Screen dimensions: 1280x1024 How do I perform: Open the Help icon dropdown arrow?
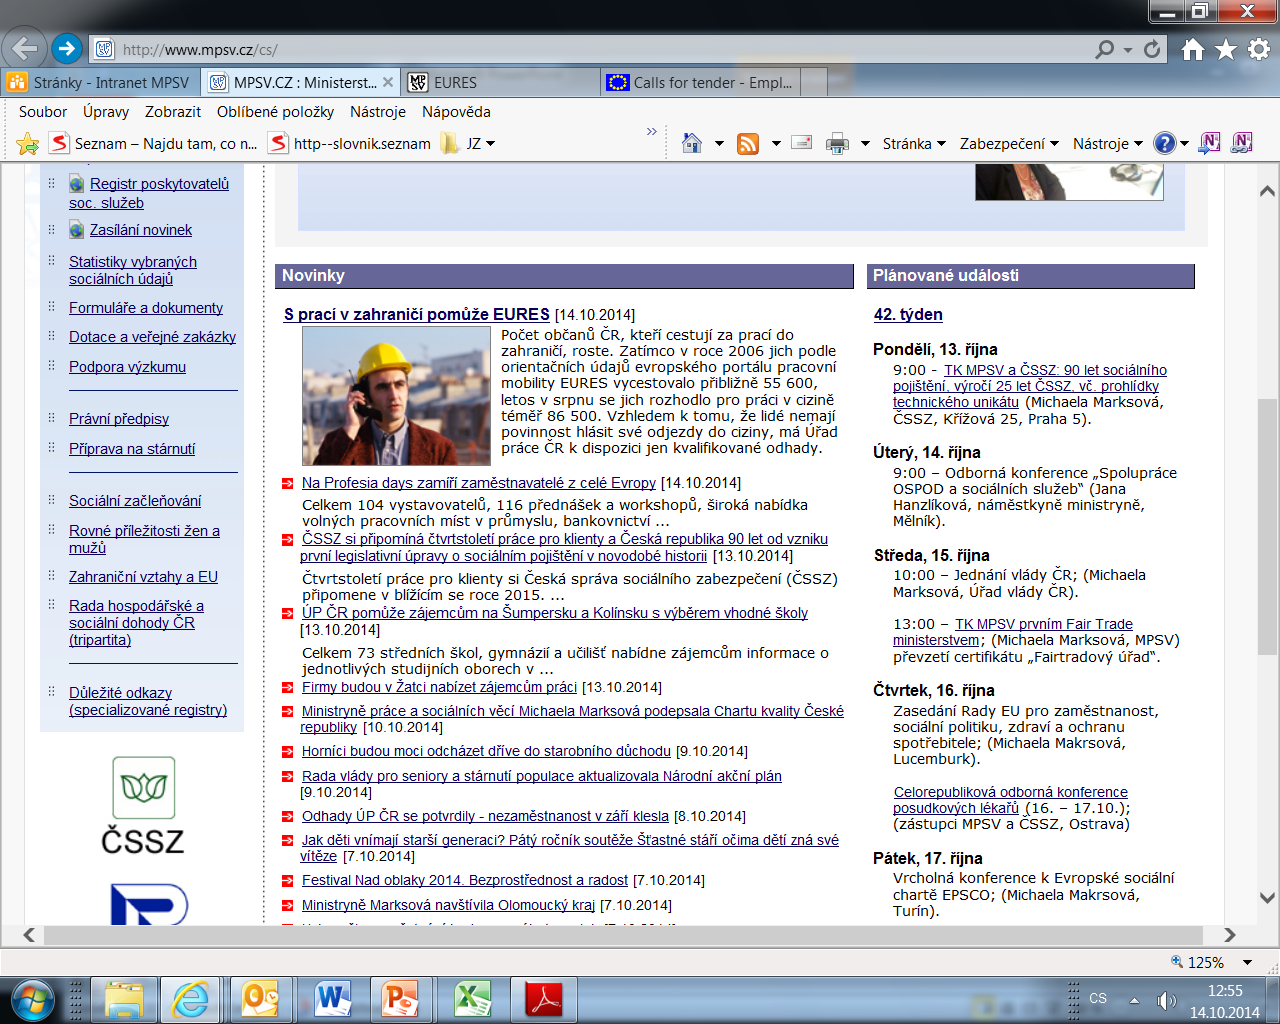coord(1185,144)
